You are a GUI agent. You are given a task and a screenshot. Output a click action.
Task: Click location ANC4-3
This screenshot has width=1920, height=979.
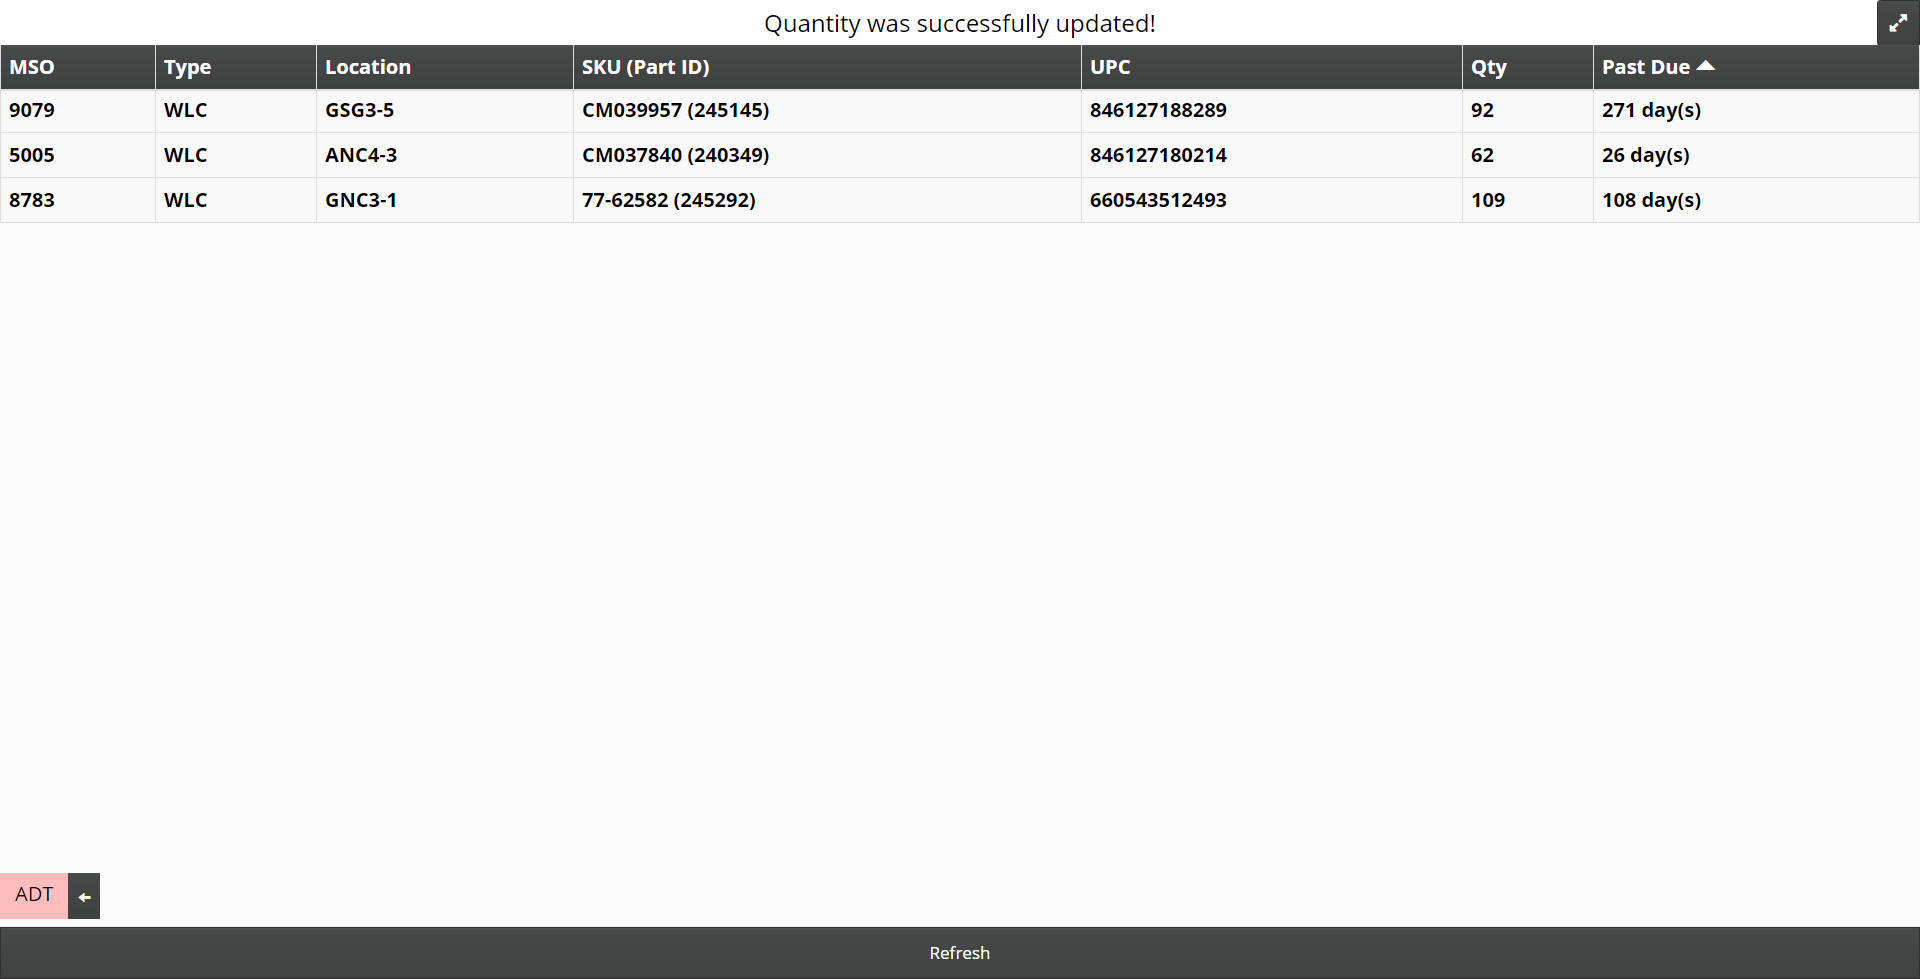click(445, 155)
